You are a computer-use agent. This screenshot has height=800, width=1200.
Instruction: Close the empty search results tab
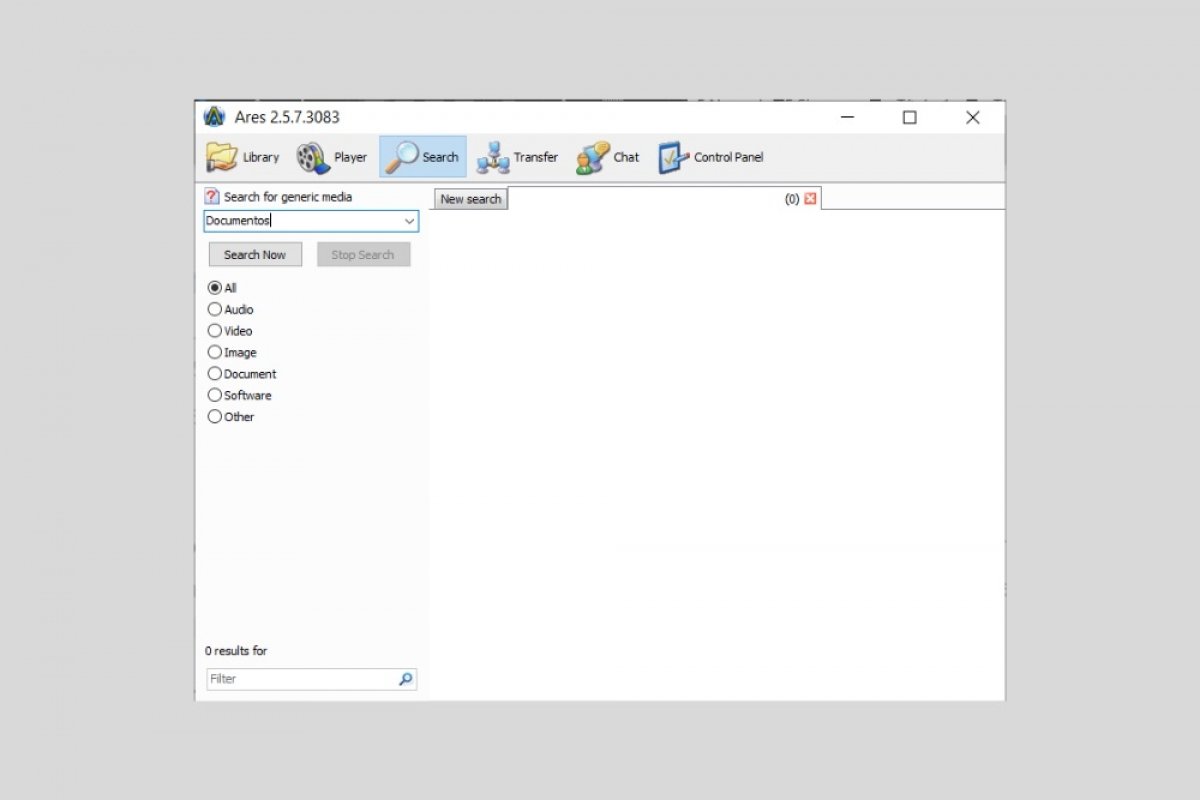[x=810, y=199]
